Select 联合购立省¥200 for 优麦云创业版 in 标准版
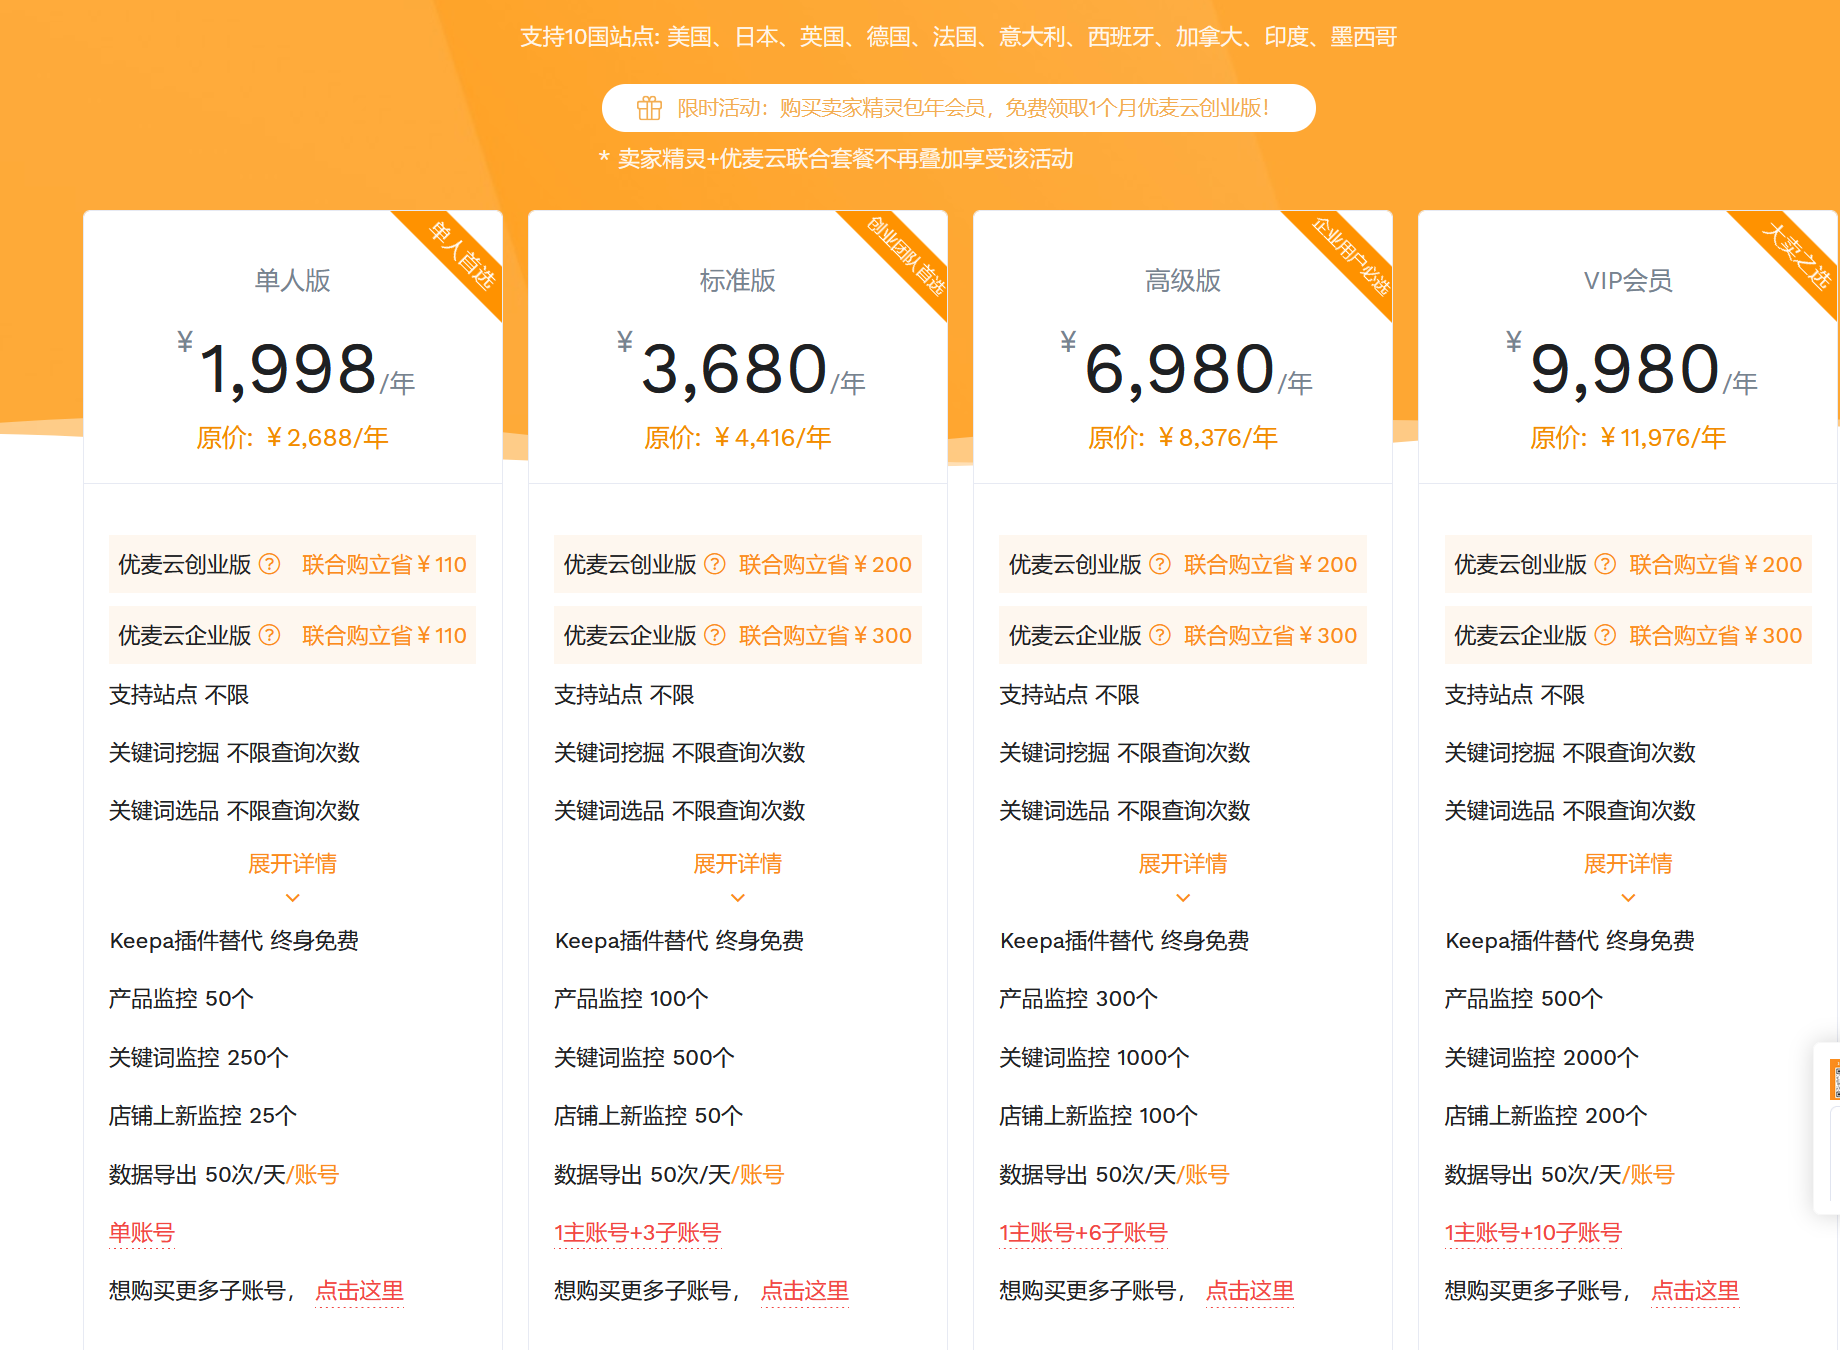 [825, 564]
